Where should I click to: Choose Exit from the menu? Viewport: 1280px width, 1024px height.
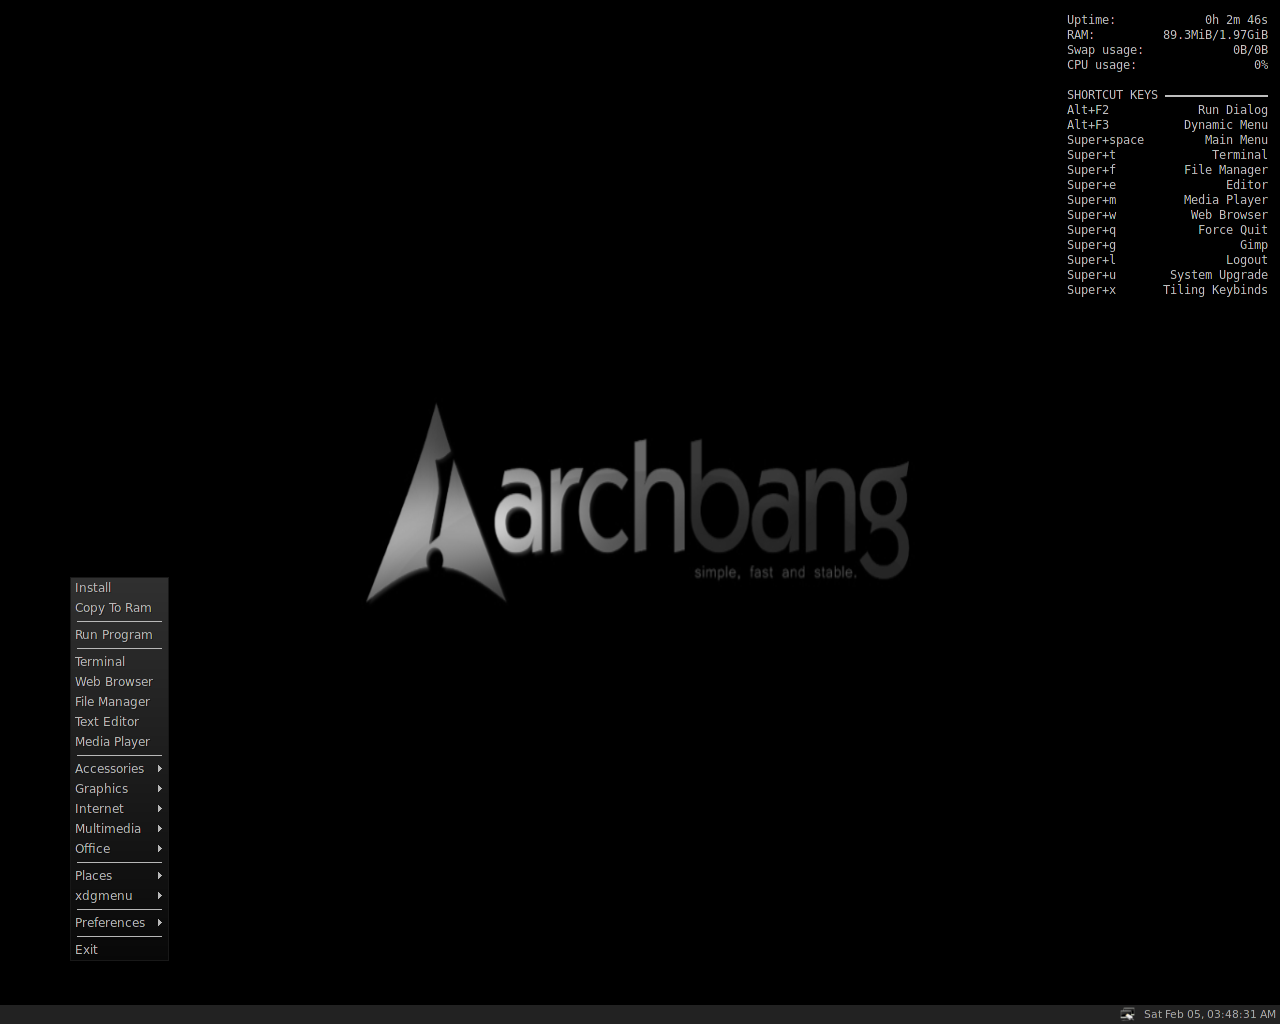(x=119, y=950)
